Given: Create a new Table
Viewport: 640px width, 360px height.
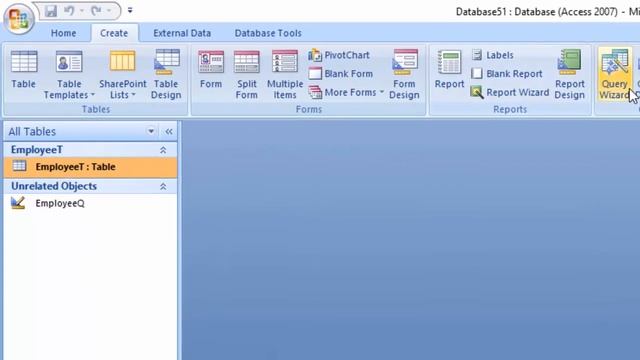Looking at the screenshot, I should [x=24, y=69].
